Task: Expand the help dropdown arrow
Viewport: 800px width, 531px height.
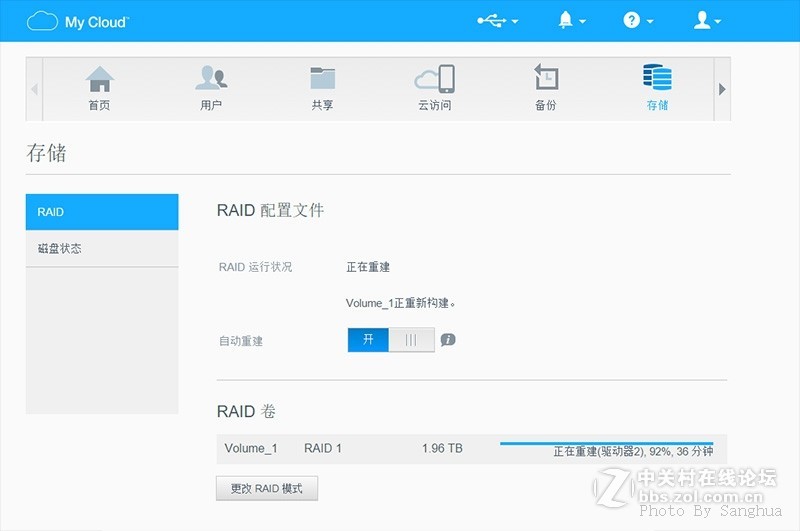Action: (650, 21)
